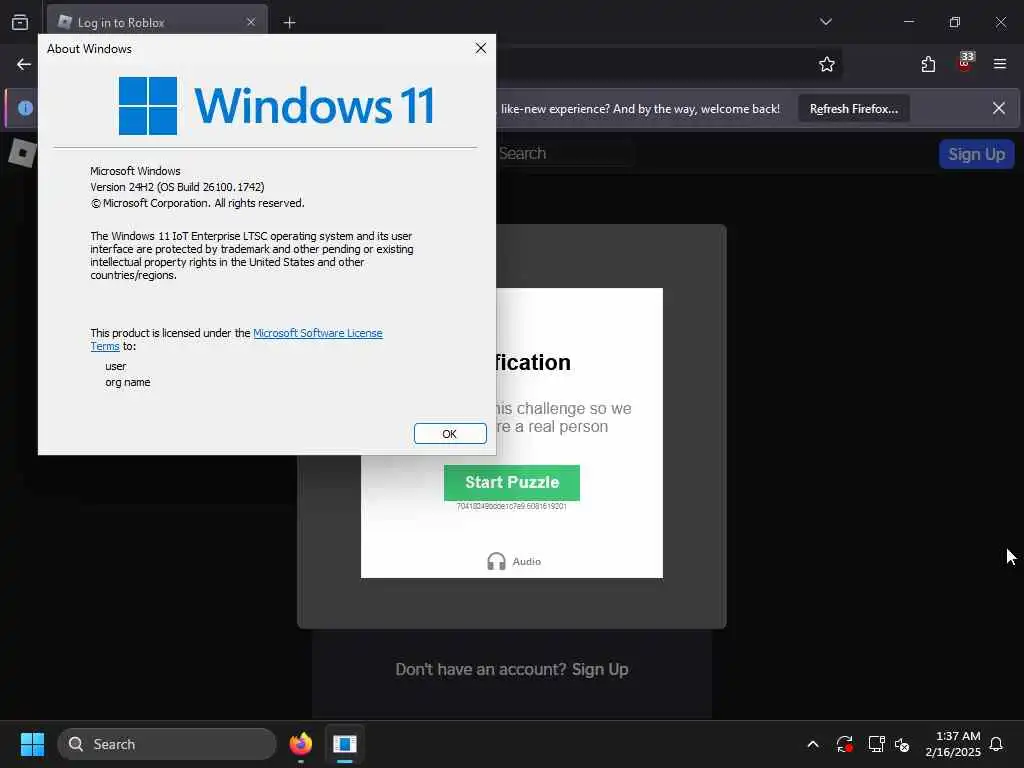Open Microsoft Software License Terms link
The image size is (1024, 768).
[x=317, y=333]
